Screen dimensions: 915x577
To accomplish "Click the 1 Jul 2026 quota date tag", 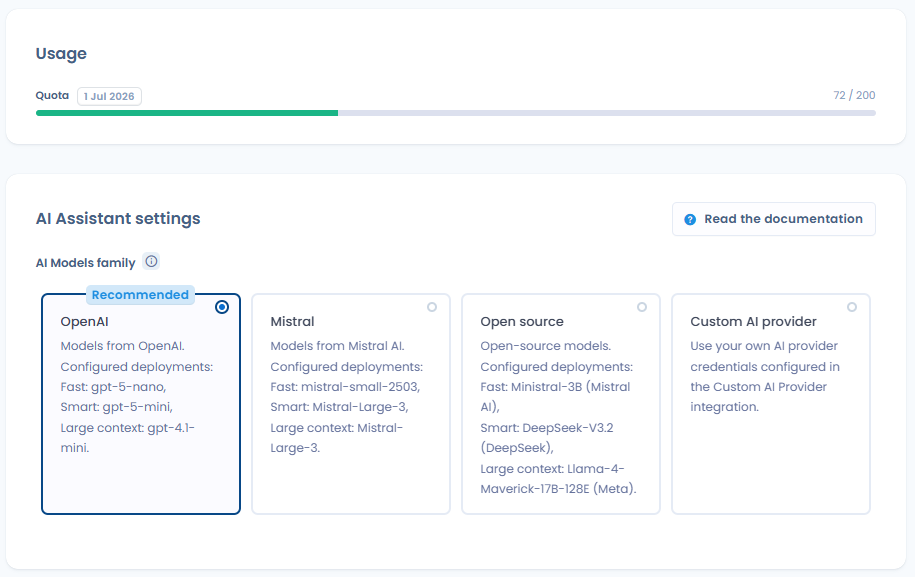I will [x=109, y=96].
